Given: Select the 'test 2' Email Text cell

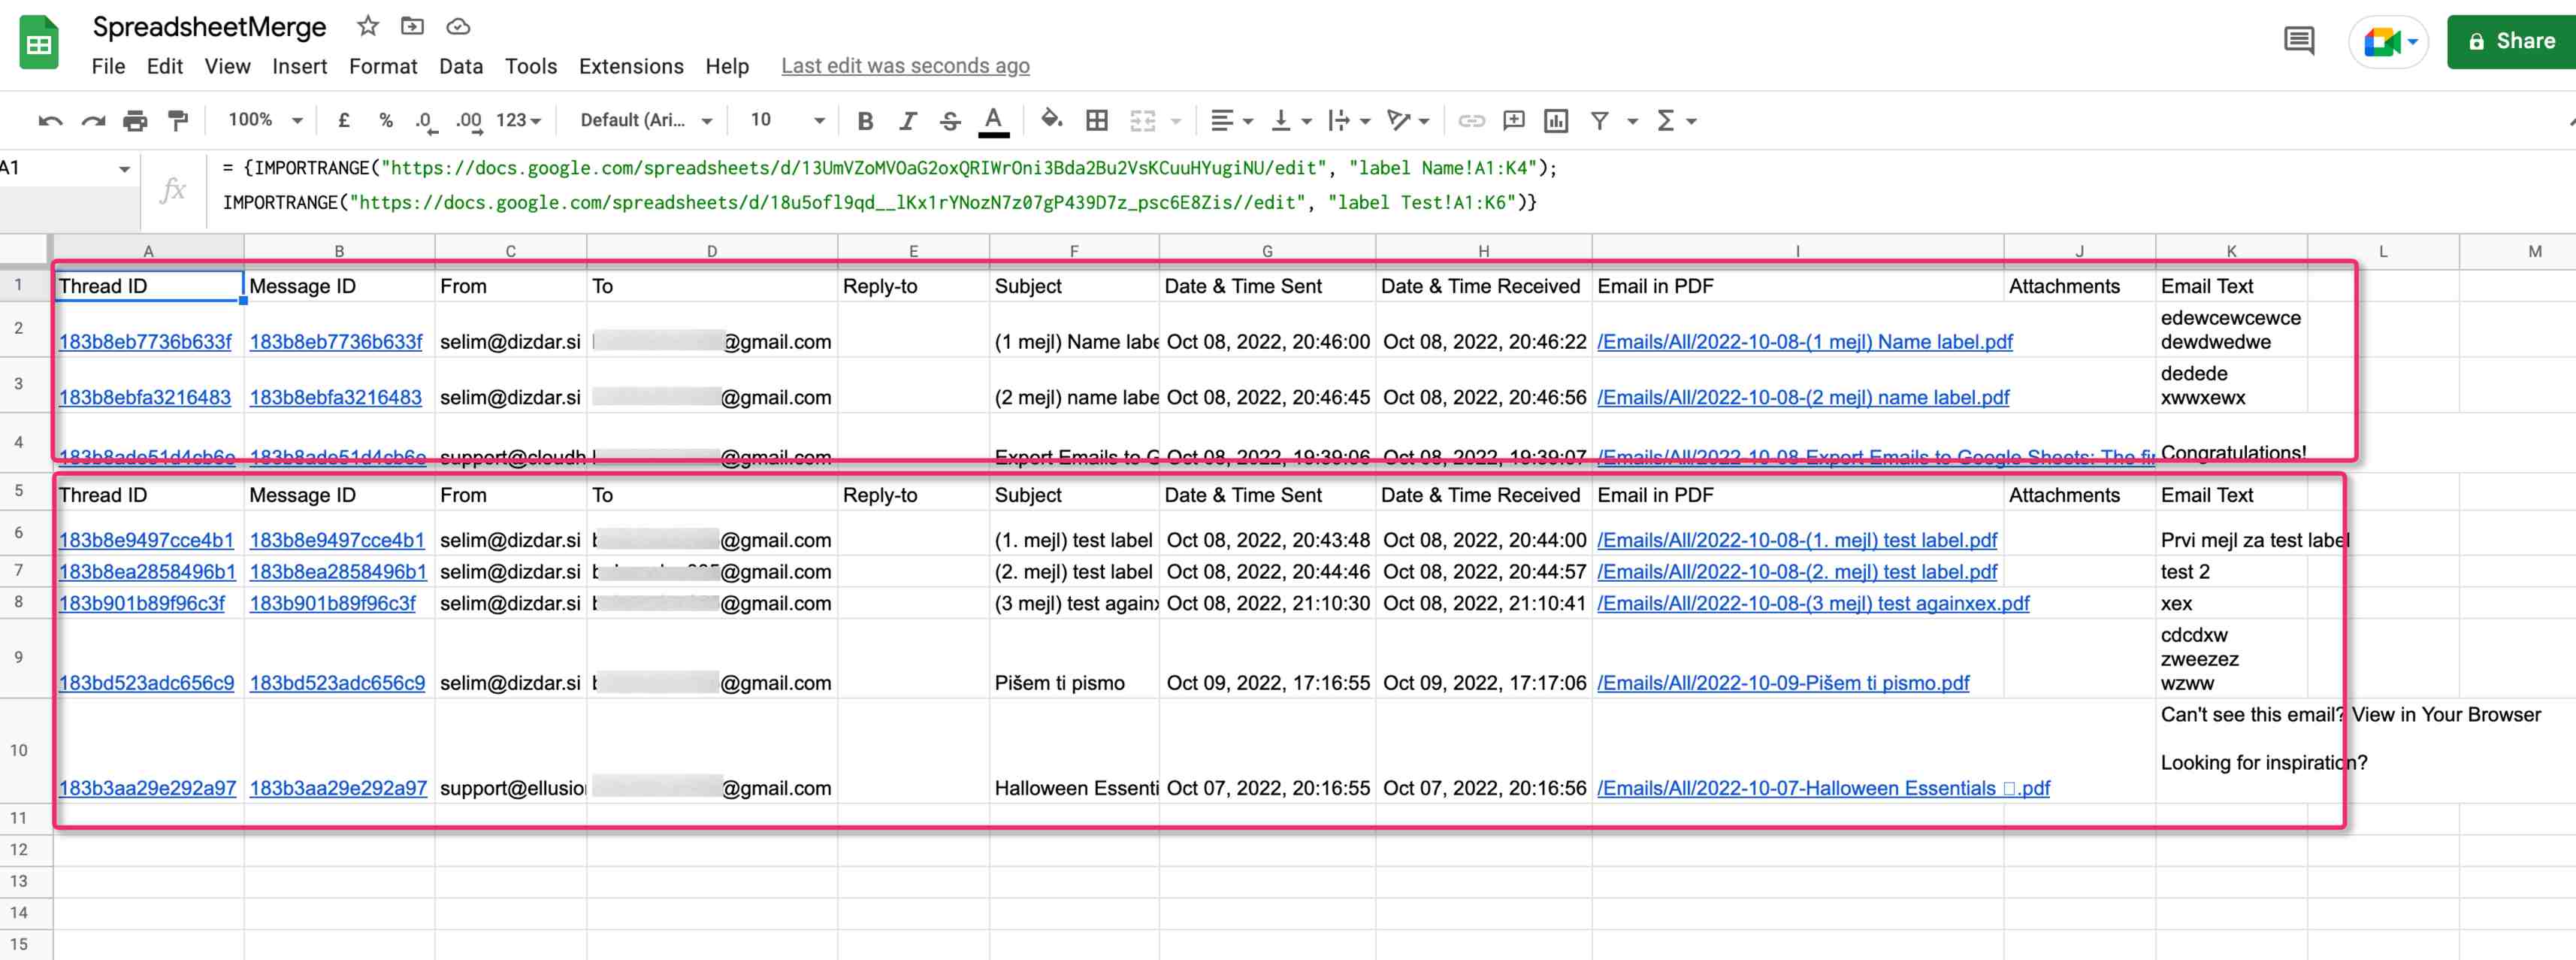Looking at the screenshot, I should pos(2231,572).
